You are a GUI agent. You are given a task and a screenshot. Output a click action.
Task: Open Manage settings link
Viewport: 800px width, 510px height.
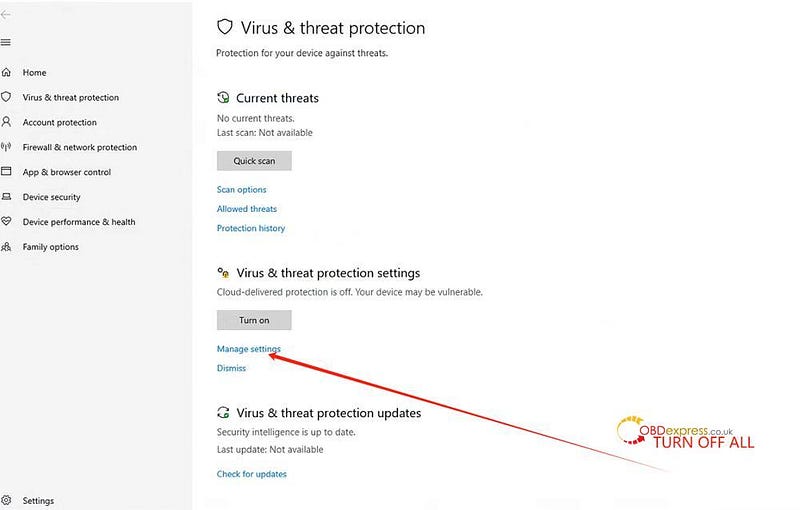coord(248,349)
